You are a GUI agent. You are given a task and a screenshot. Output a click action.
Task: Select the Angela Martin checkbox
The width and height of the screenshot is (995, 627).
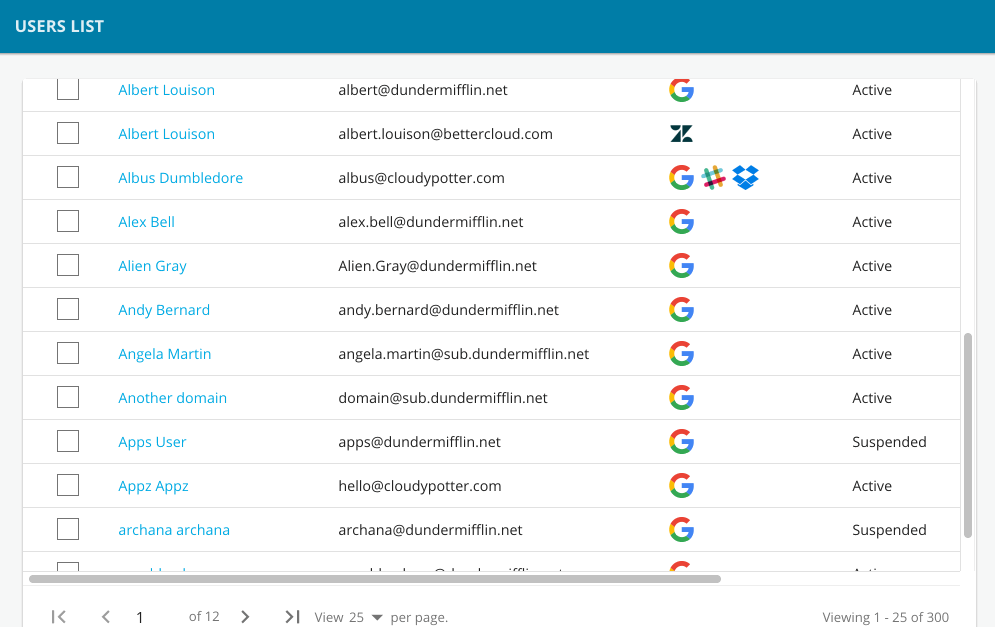[68, 353]
